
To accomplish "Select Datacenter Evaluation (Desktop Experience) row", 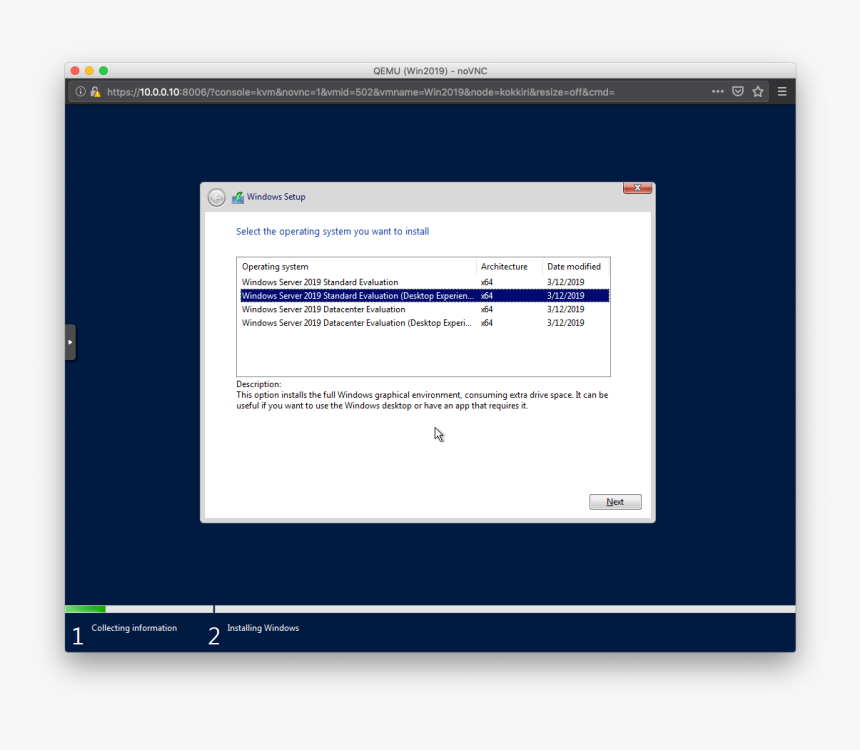I will (x=425, y=323).
